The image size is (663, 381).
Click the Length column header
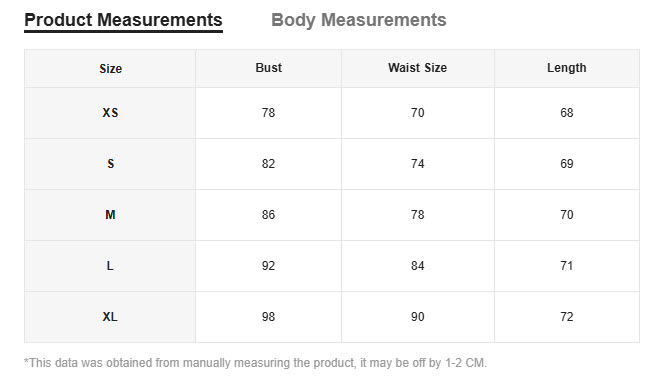[x=567, y=68]
